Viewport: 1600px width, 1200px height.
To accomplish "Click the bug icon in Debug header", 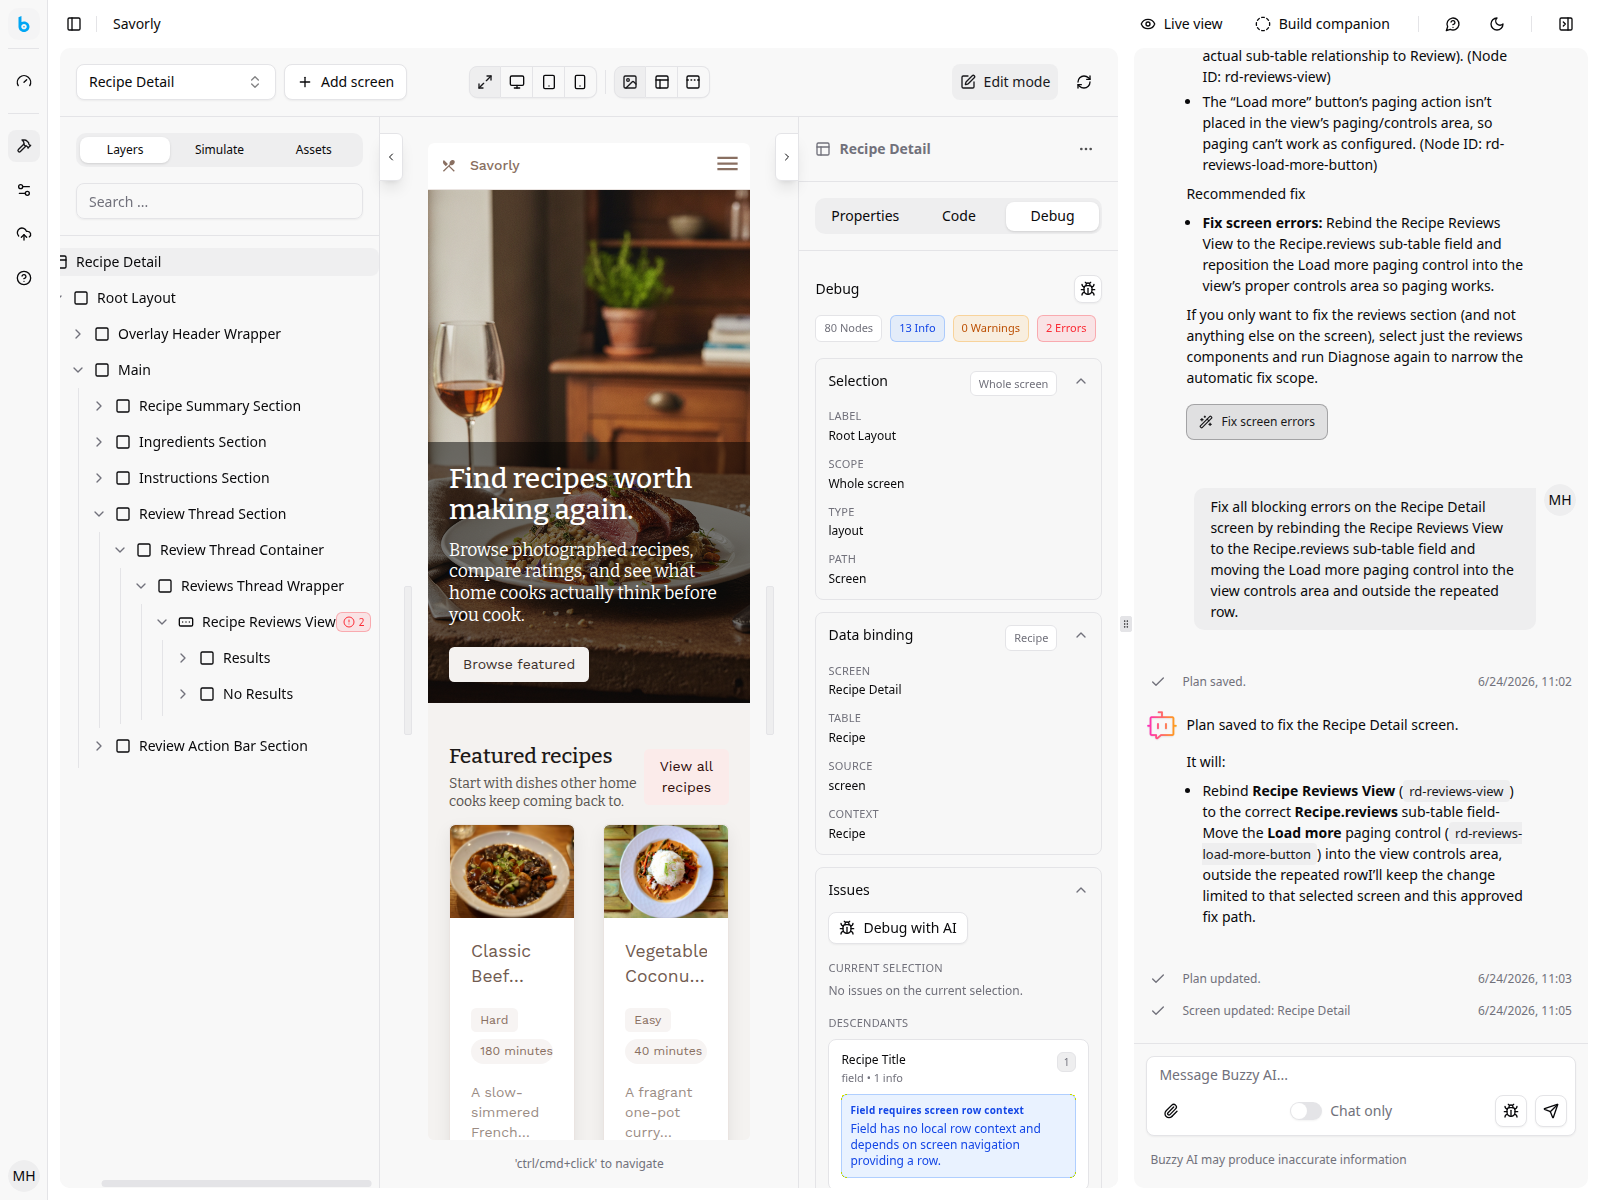I will coord(1088,289).
